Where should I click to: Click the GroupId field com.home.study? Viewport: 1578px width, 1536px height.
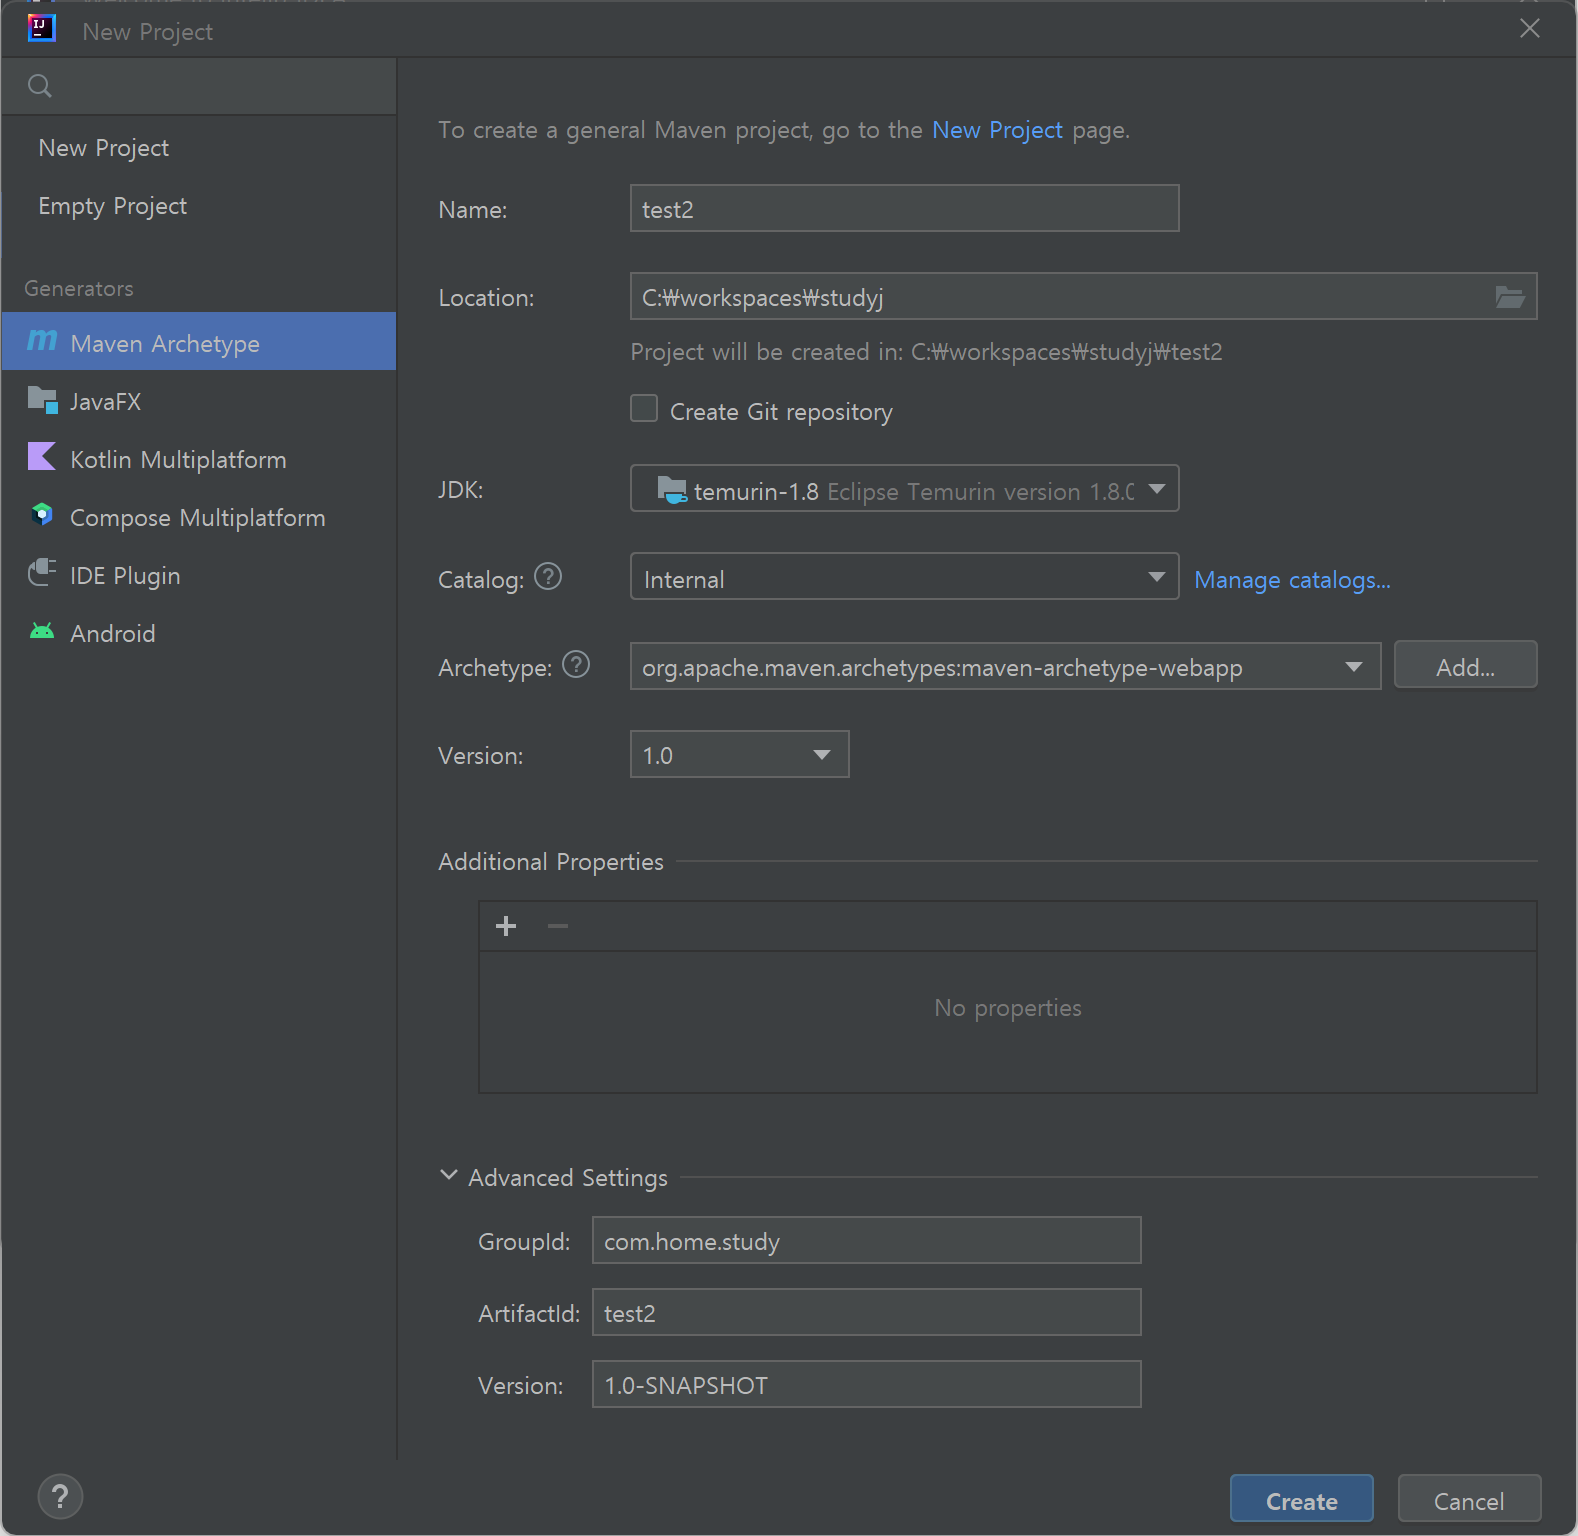[x=866, y=1241]
